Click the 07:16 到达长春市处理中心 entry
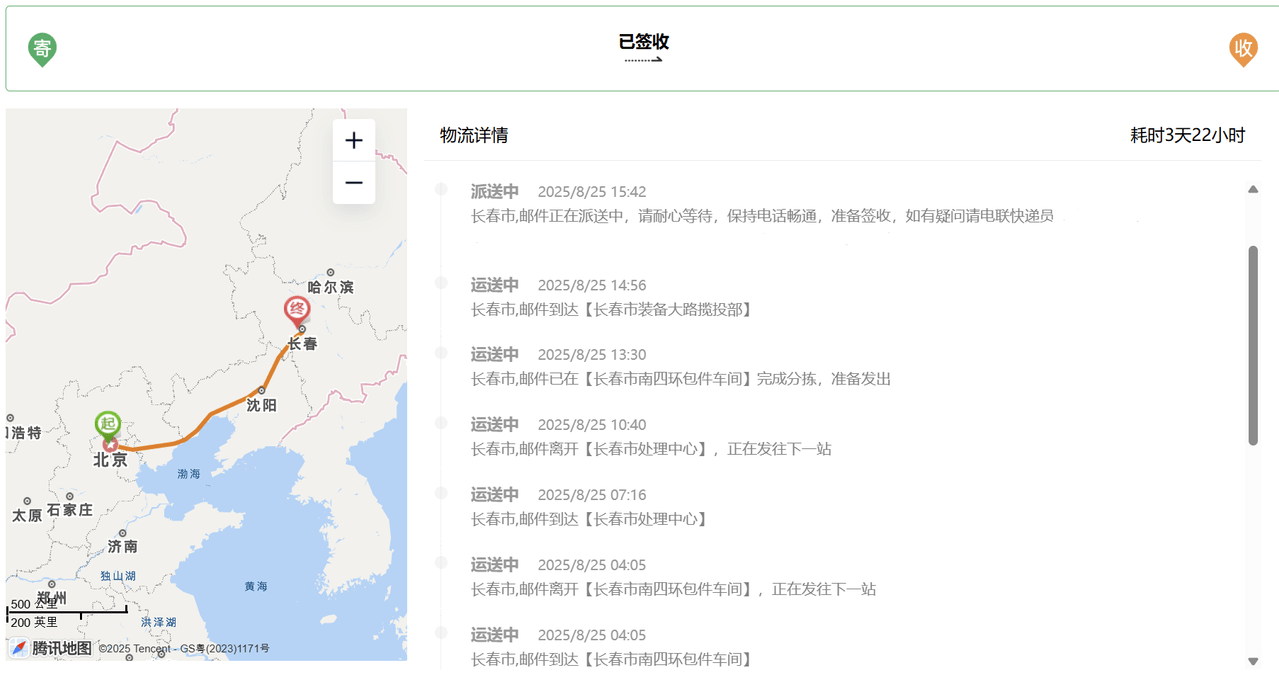Viewport: 1279px width, 675px height. tap(590, 507)
